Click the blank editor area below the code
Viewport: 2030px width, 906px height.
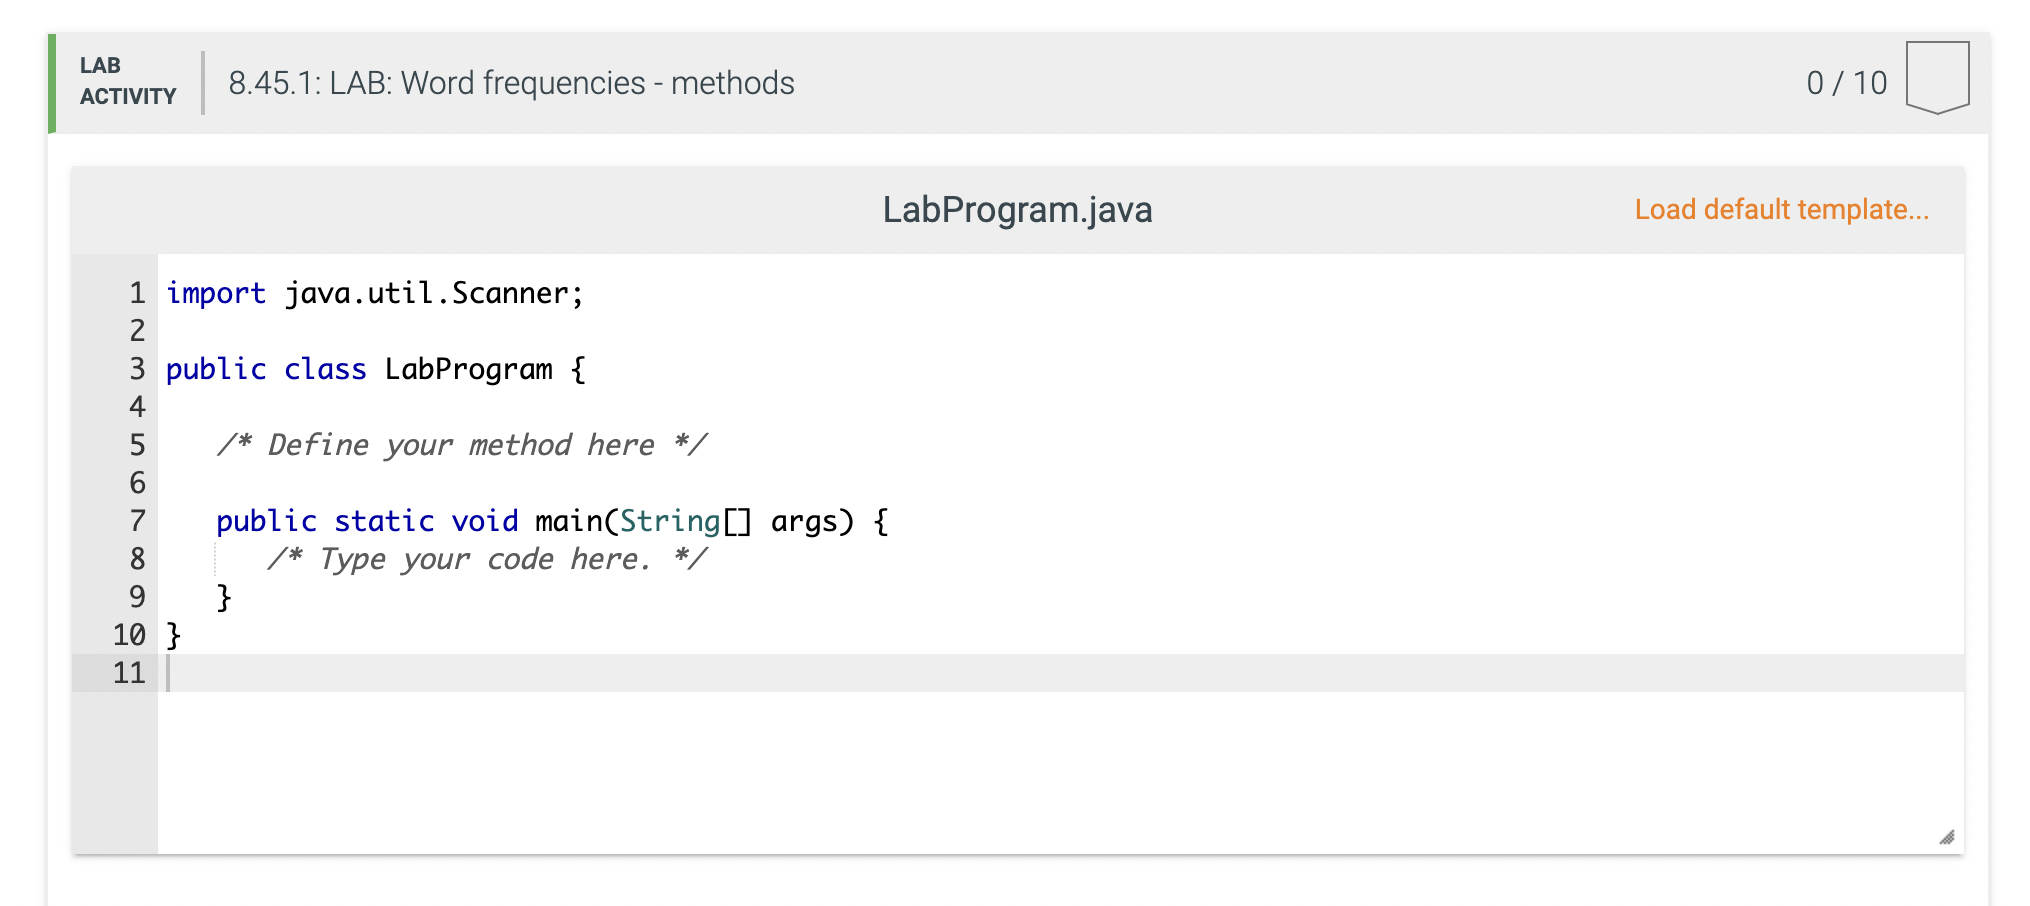1000,770
